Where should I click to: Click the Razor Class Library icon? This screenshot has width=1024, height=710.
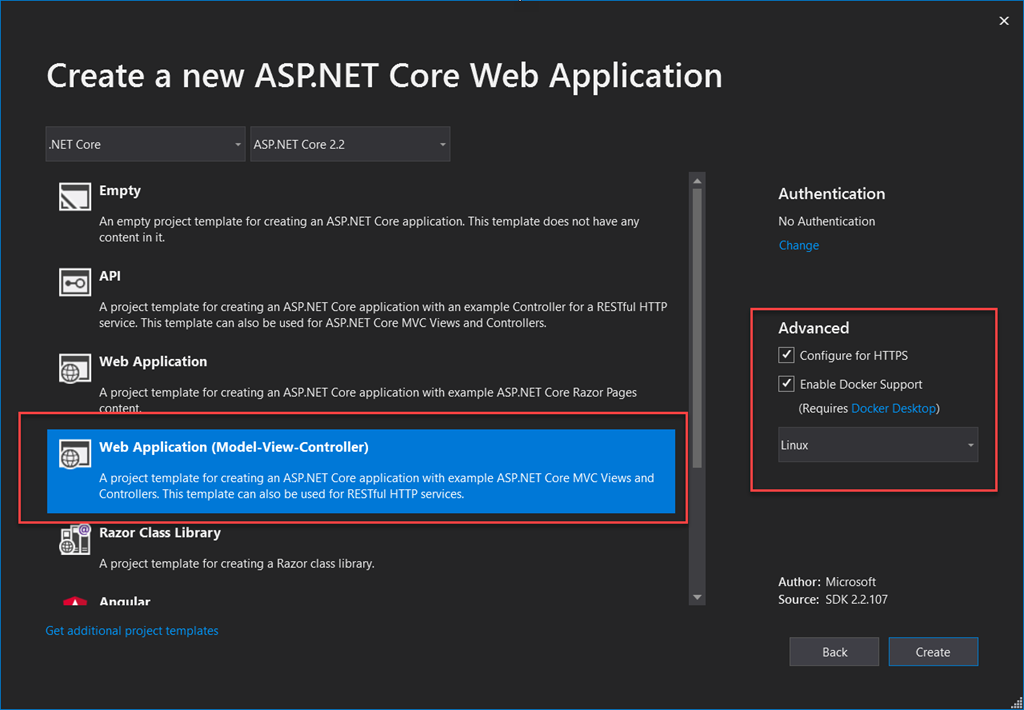click(75, 540)
